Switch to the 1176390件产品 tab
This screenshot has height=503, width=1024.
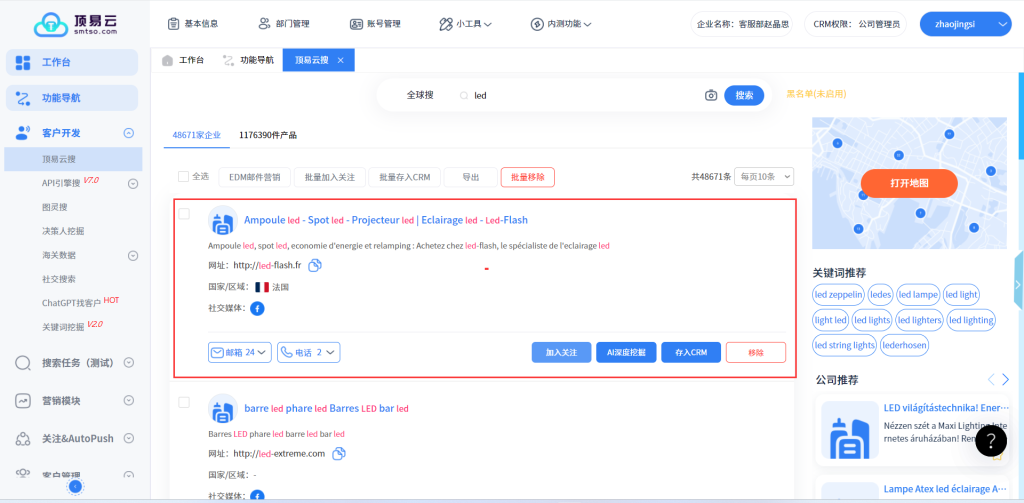tap(267, 135)
